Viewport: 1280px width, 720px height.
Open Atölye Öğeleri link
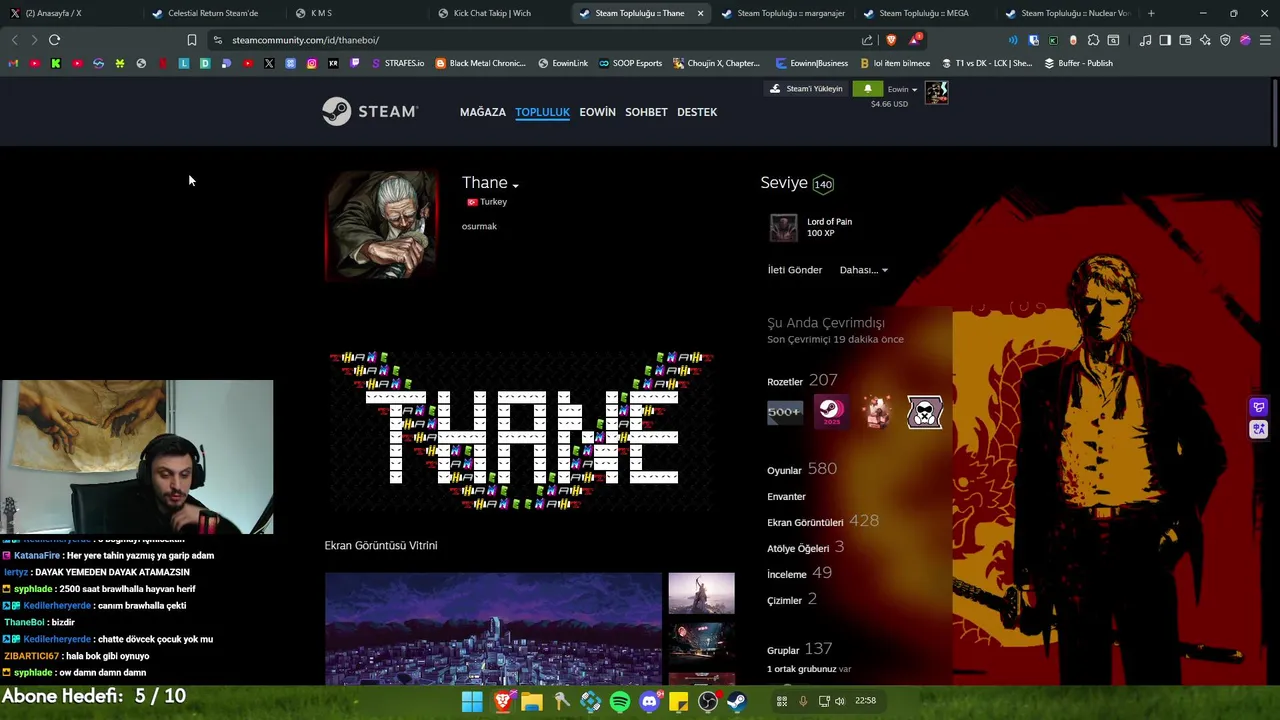click(x=805, y=547)
